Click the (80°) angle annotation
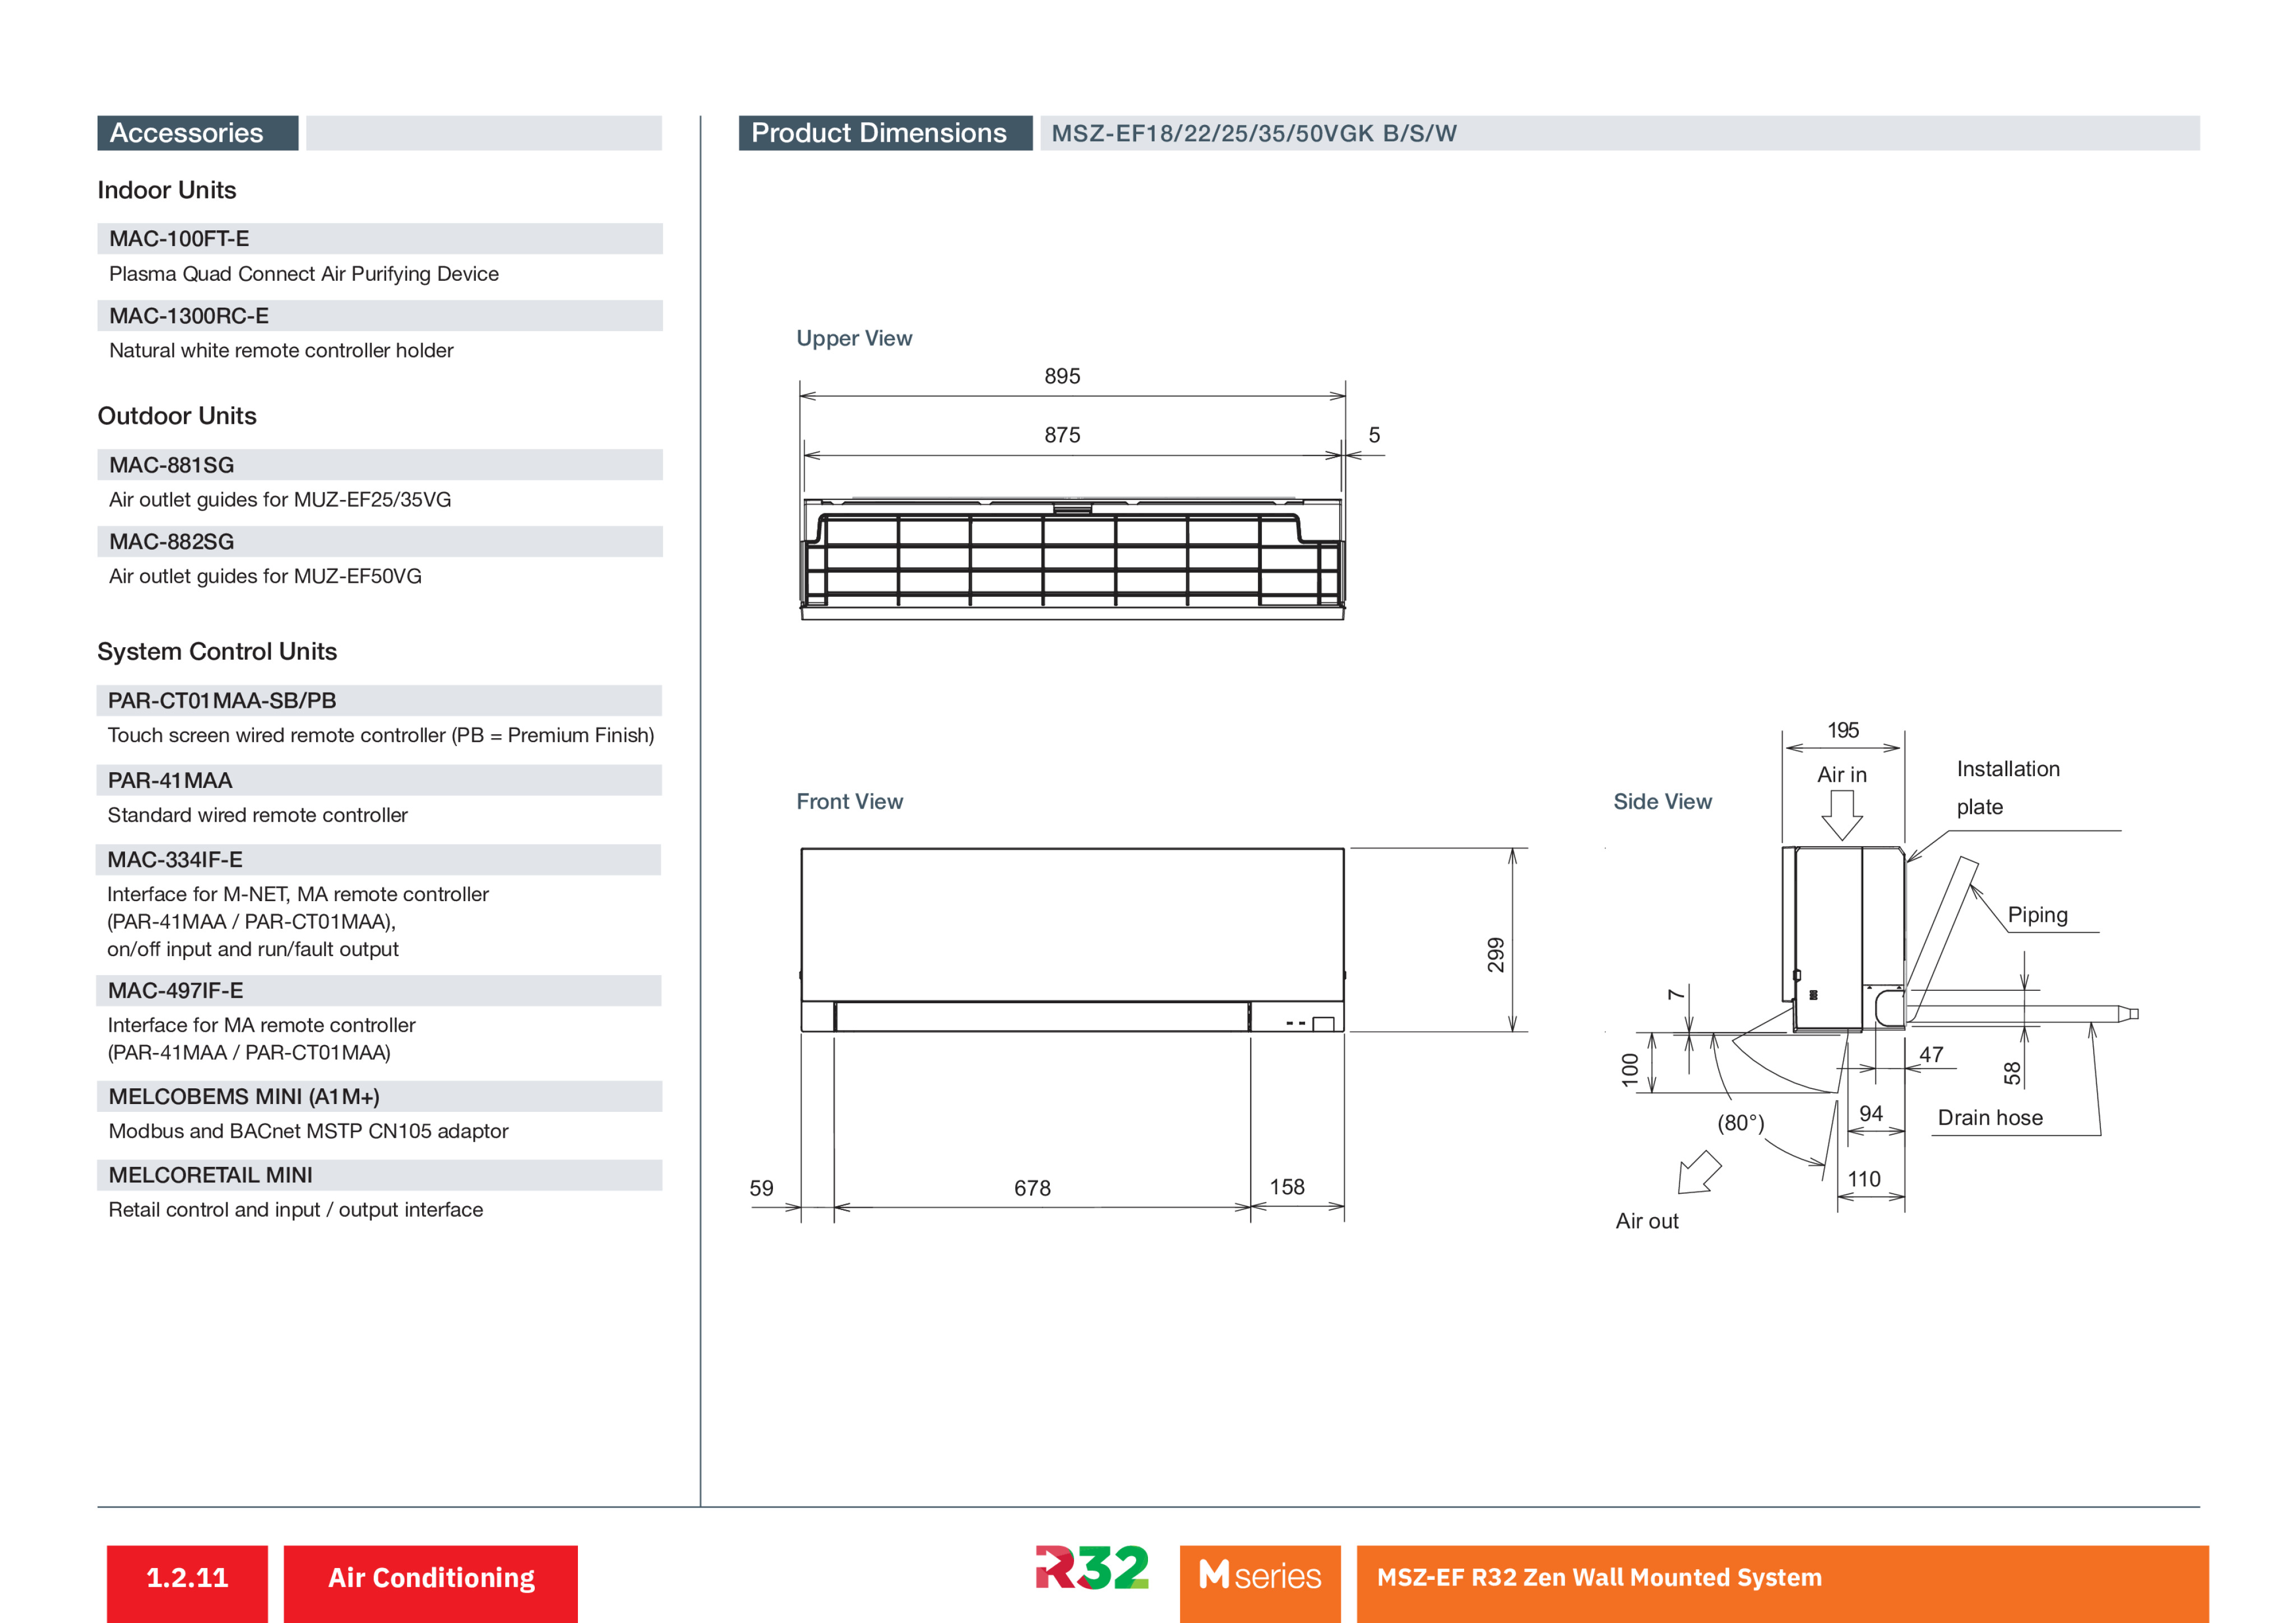 (x=1741, y=1123)
